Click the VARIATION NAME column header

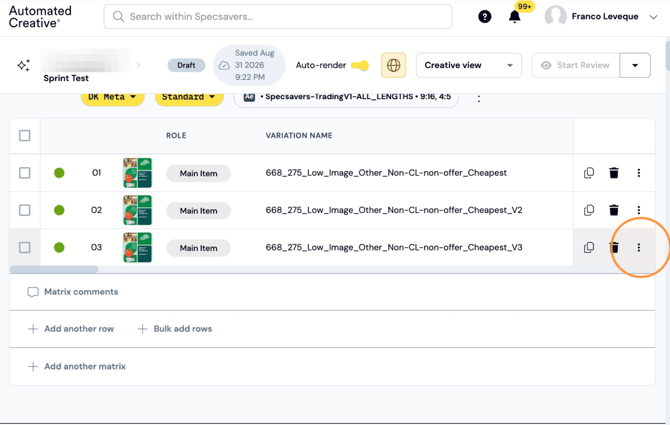coord(299,136)
